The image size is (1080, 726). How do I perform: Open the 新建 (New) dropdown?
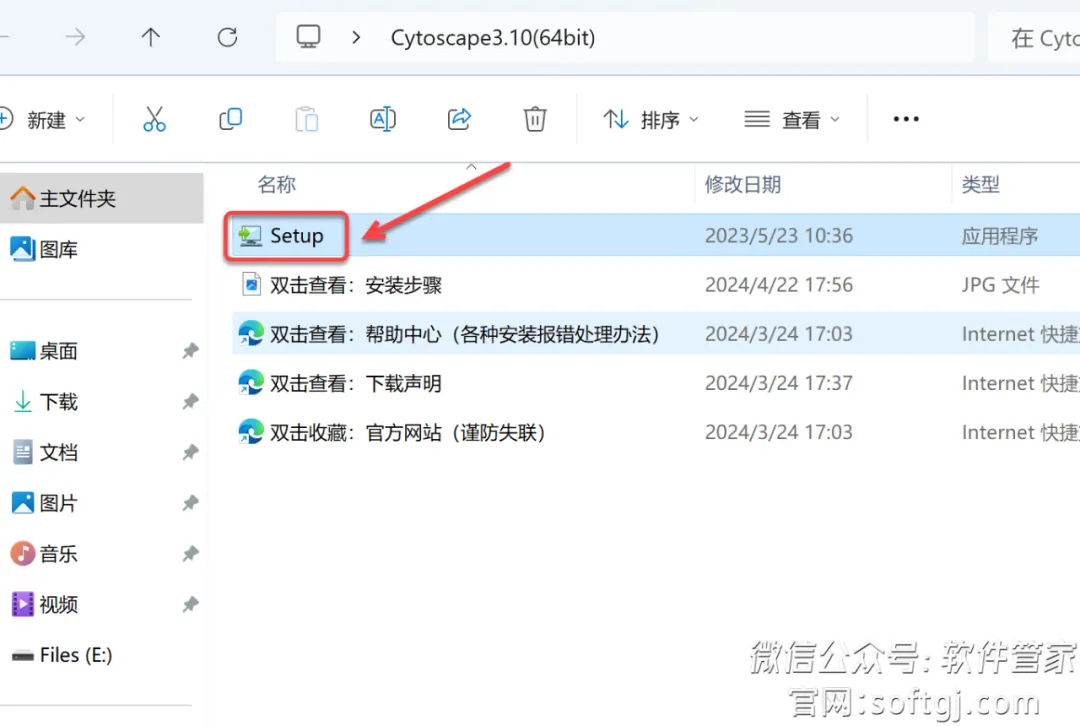point(44,120)
